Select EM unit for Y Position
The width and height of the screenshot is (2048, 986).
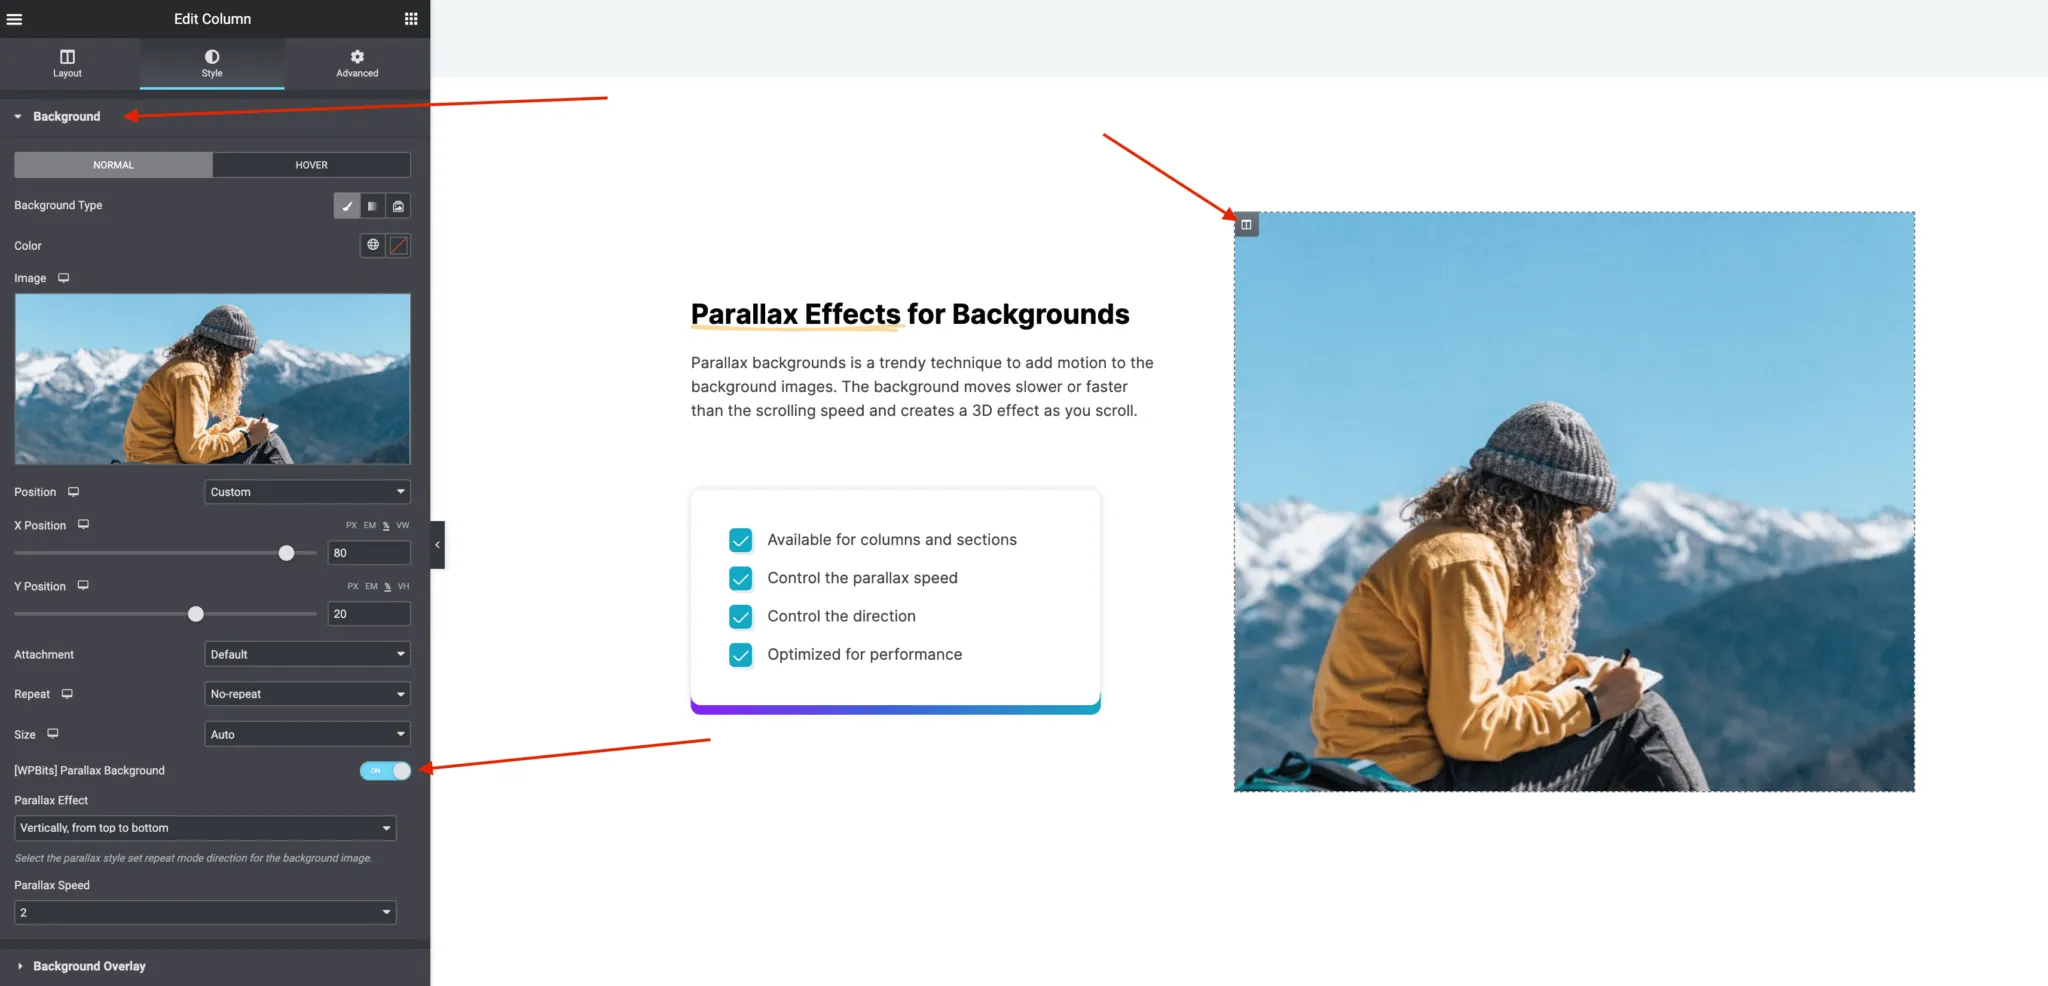click(371, 586)
